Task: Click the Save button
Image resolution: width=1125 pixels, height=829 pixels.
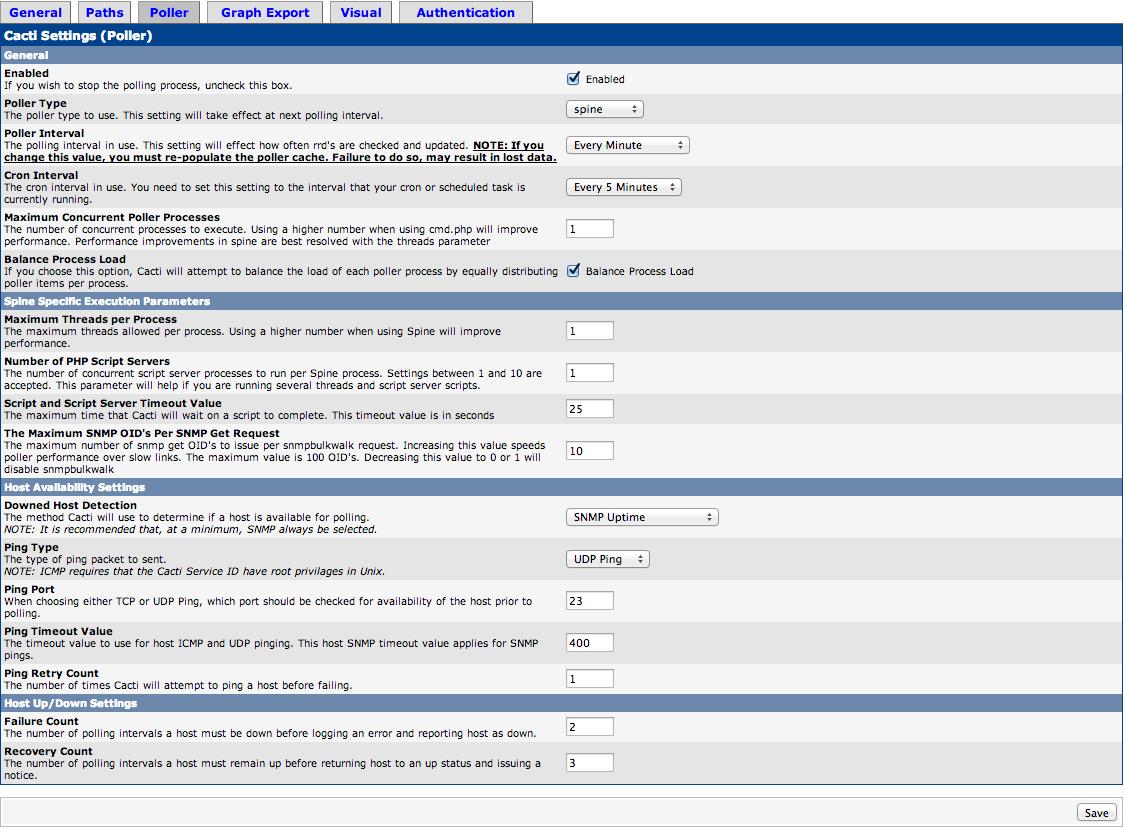Action: (1096, 812)
